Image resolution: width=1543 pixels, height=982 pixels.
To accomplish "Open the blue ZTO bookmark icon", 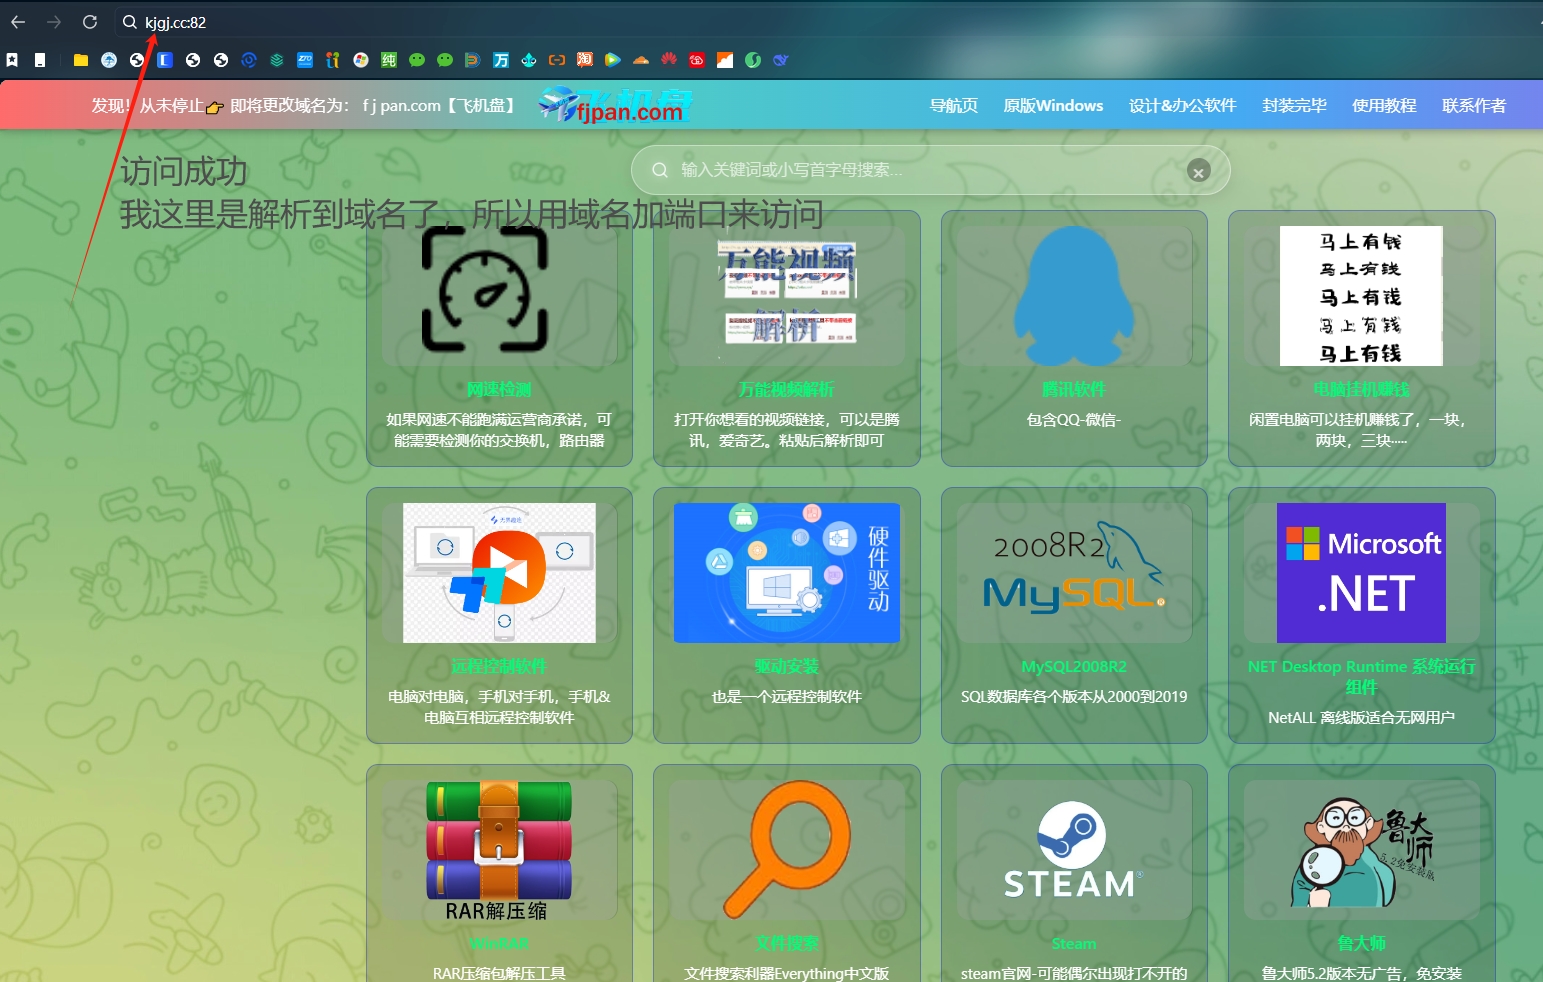I will [x=305, y=60].
